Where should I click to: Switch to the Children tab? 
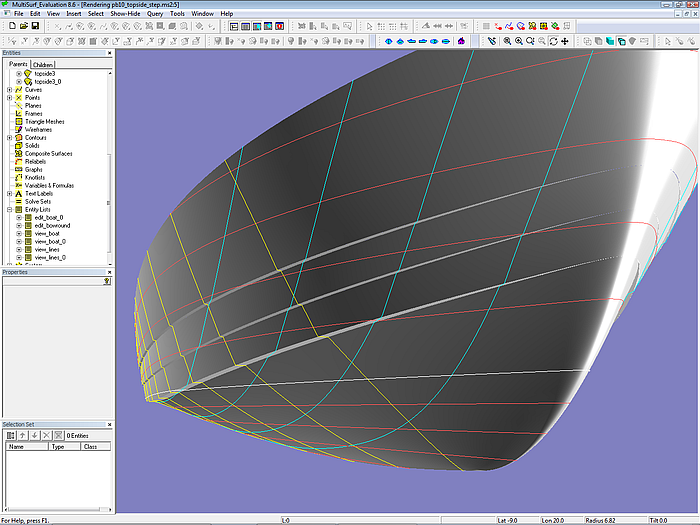point(43,64)
